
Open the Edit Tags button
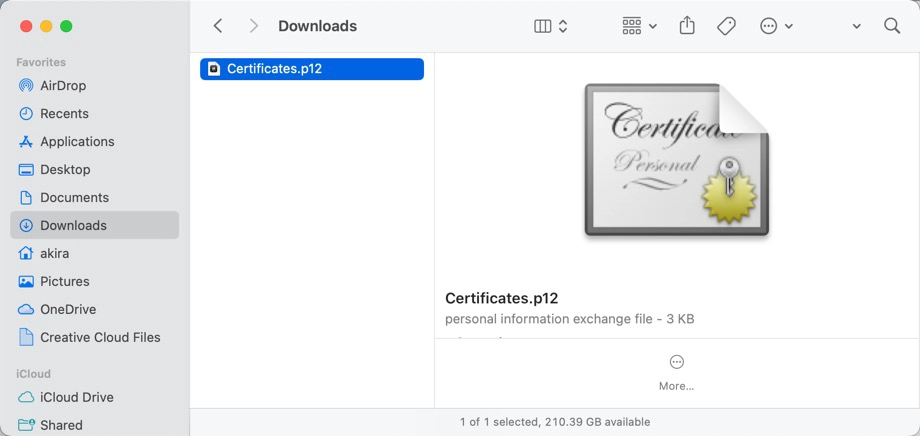click(x=726, y=26)
